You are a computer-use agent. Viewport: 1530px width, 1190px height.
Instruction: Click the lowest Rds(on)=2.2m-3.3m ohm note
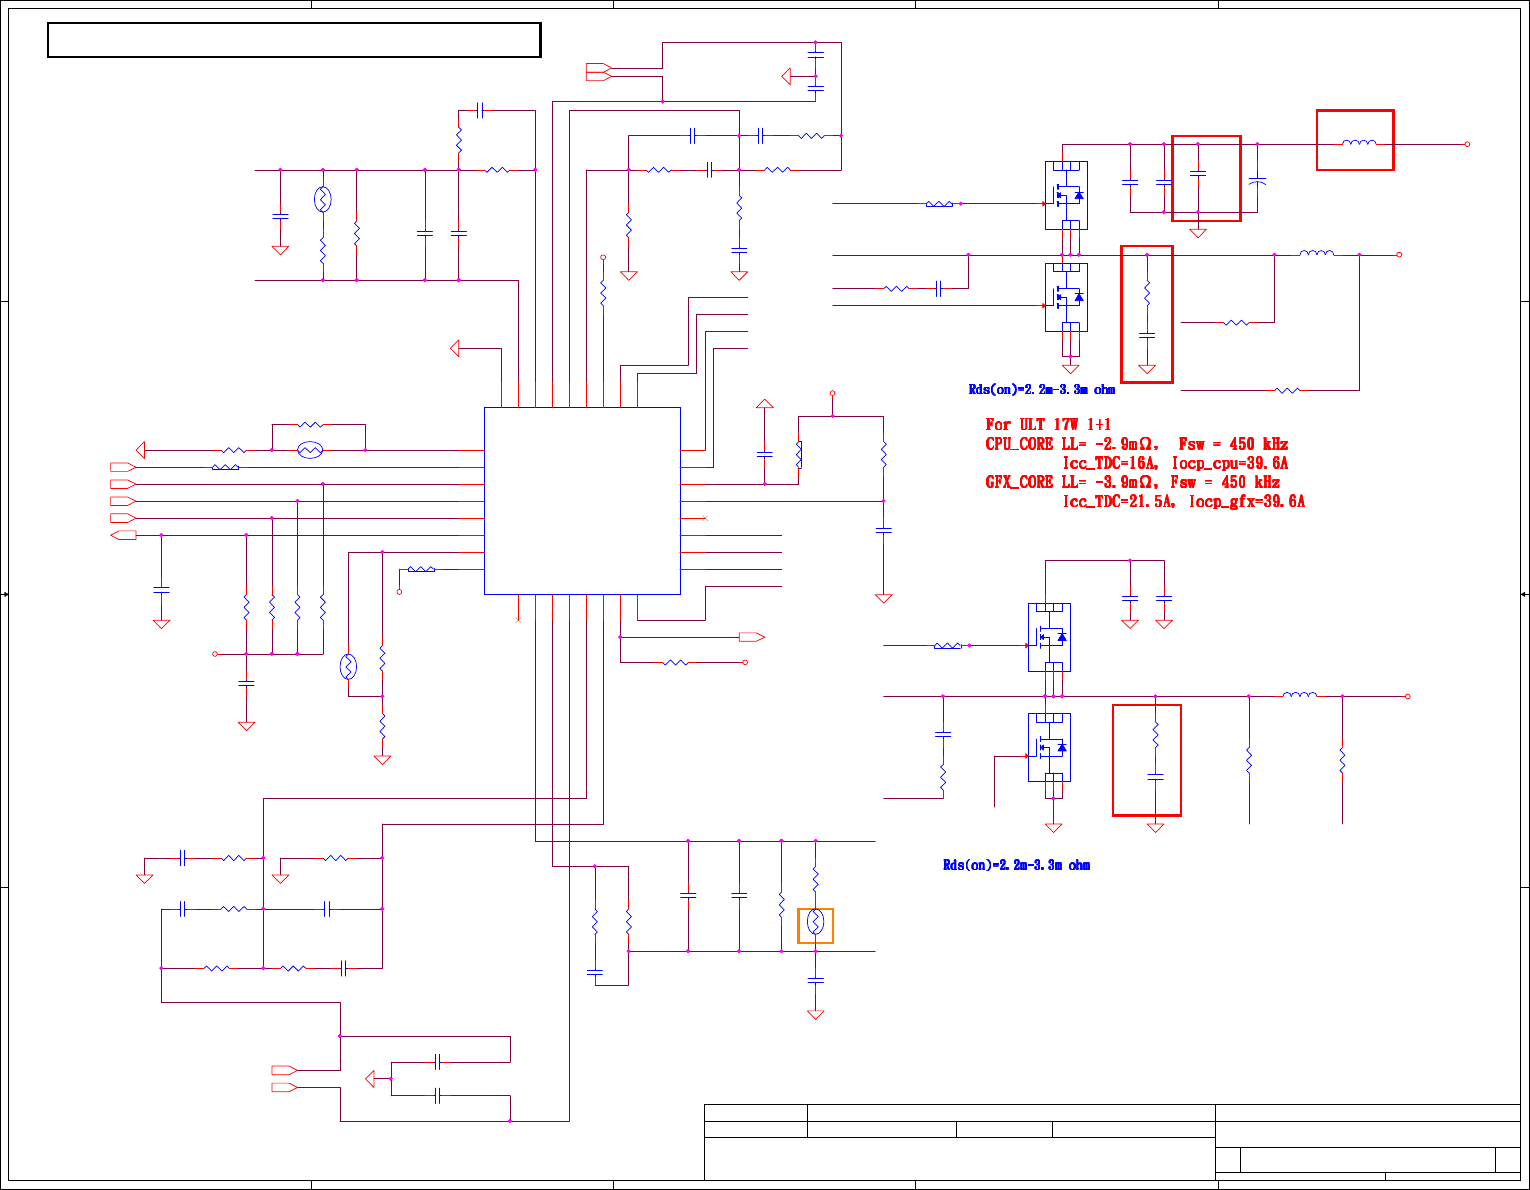point(1016,865)
